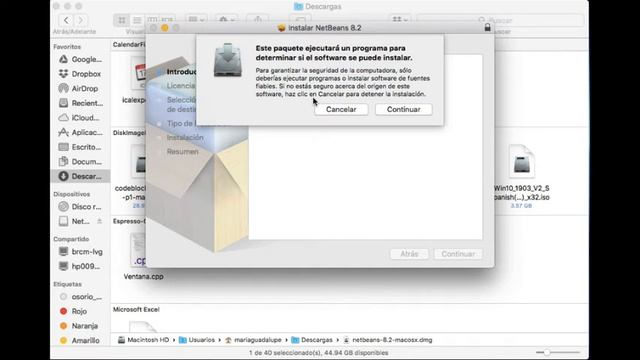Click Macintosh HD in the path bar
Image resolution: width=640 pixels, height=360 pixels.
coord(143,340)
